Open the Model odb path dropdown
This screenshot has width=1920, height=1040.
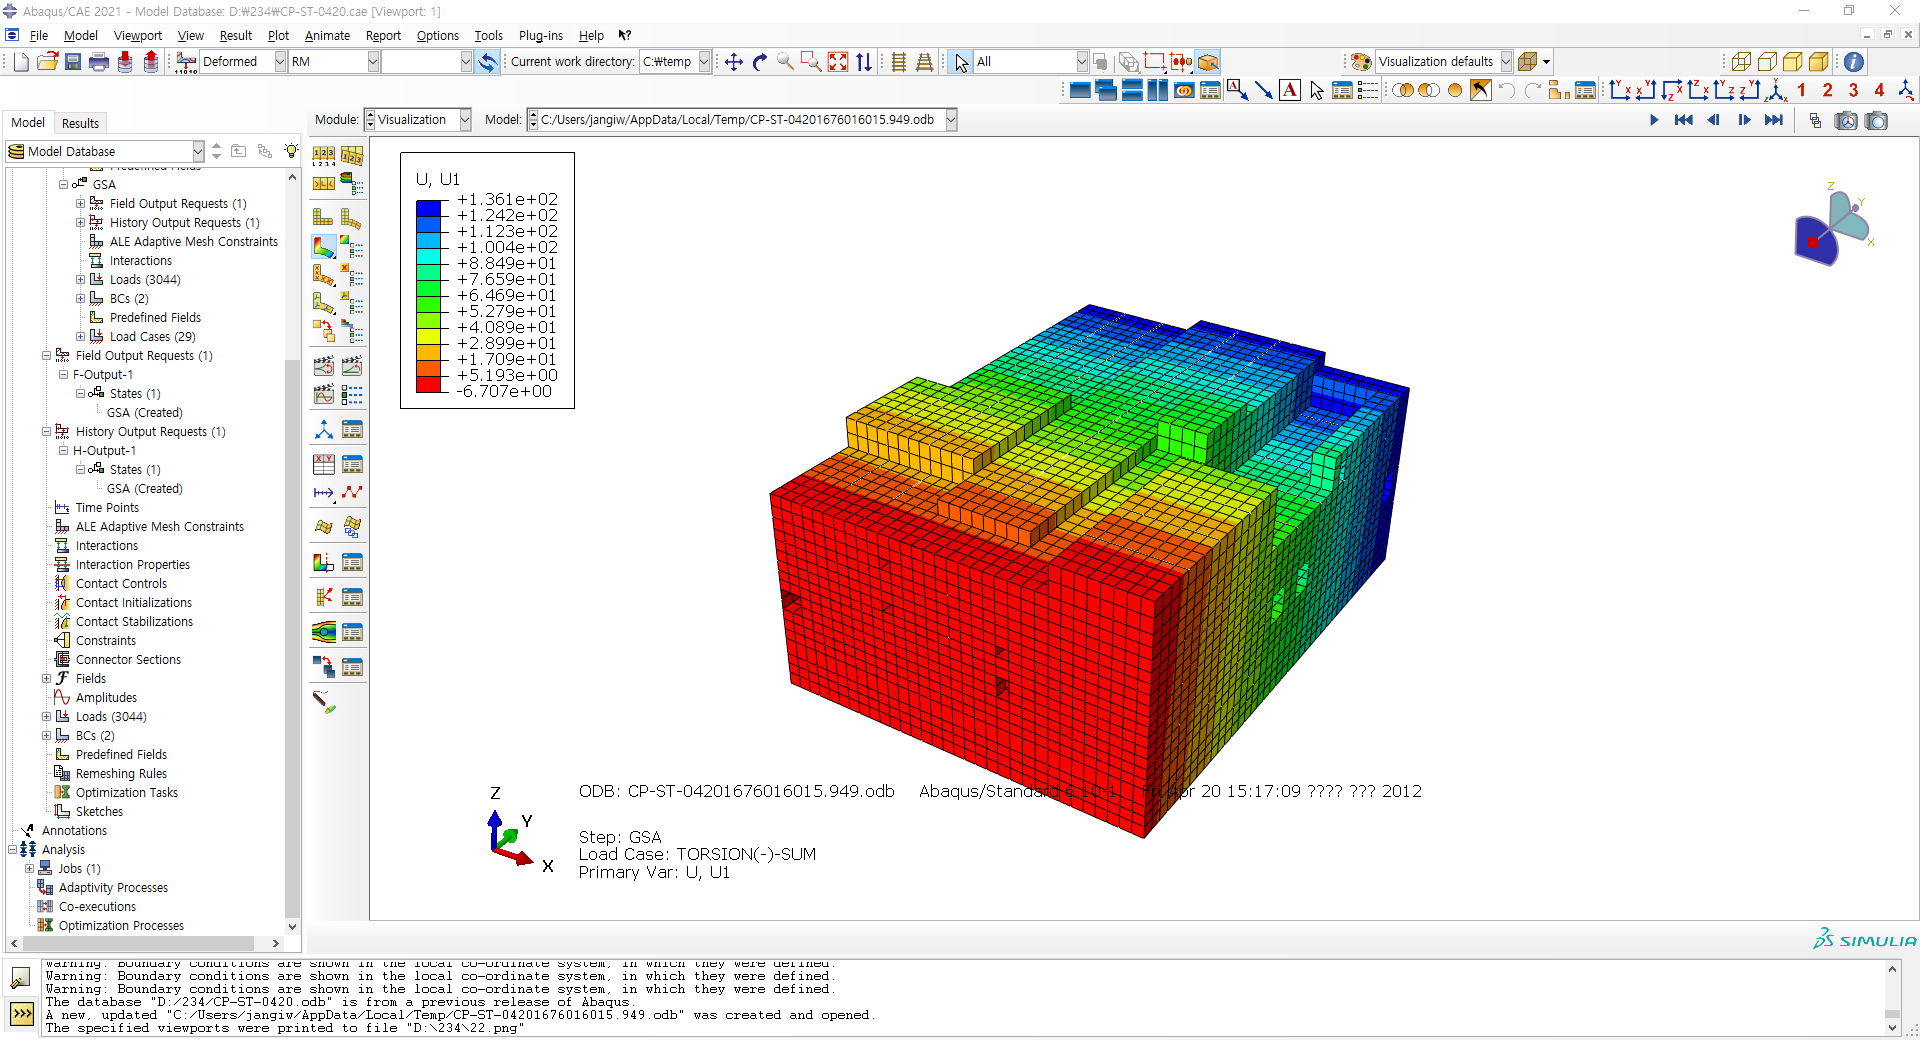(x=951, y=120)
